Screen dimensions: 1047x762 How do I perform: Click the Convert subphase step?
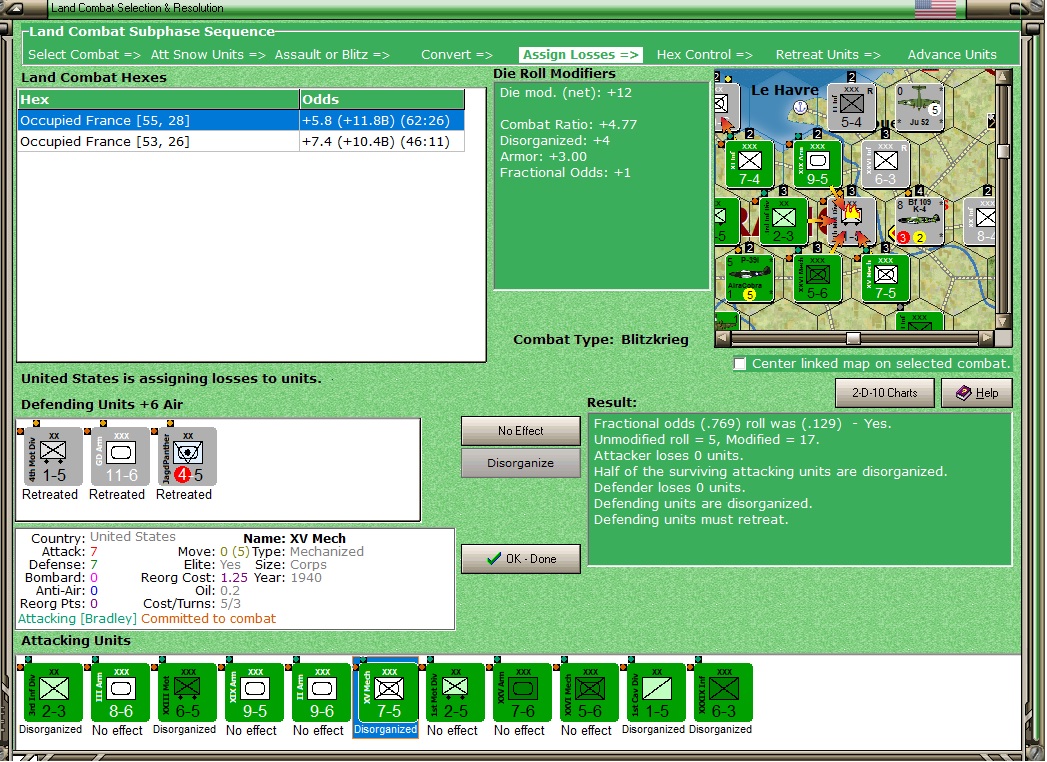point(457,55)
